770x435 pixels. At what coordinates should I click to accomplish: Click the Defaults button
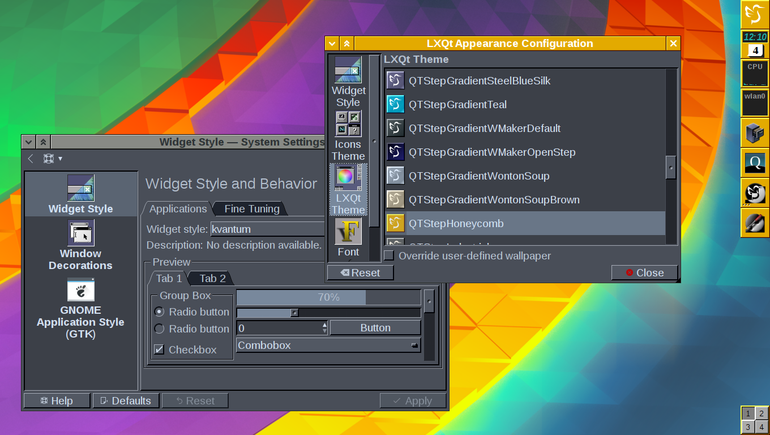coord(126,401)
